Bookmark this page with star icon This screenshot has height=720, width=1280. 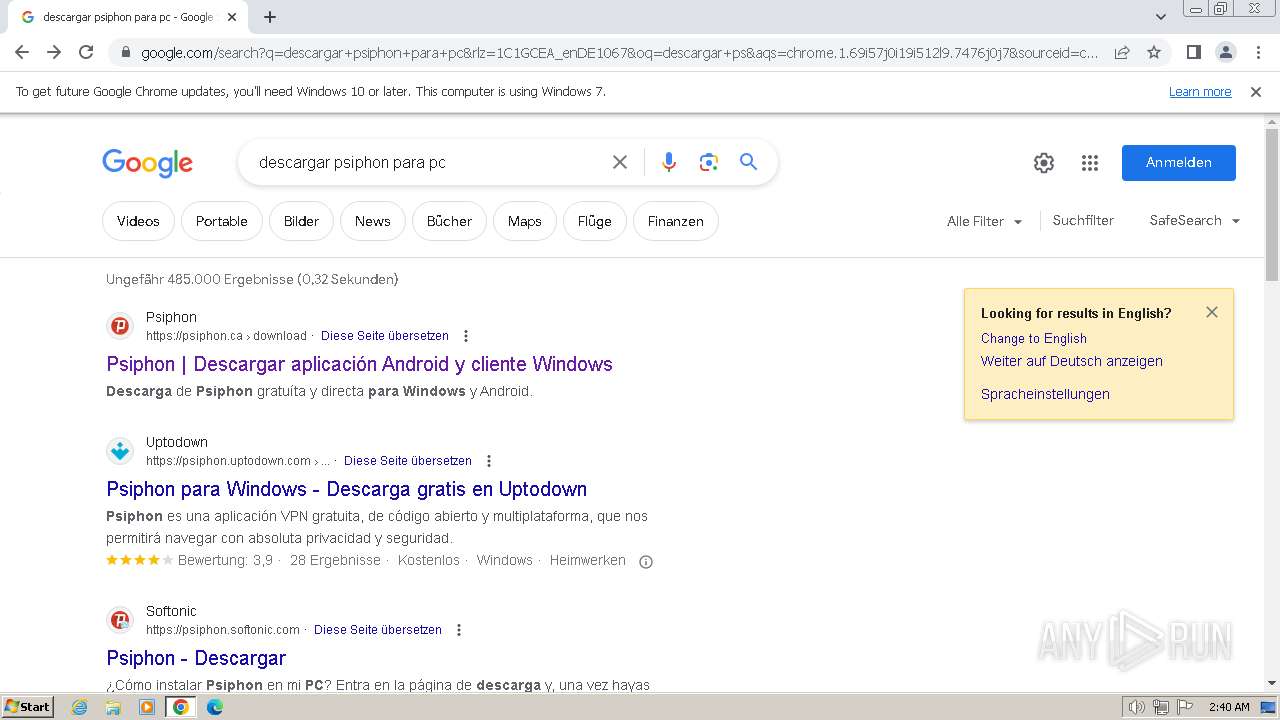1154,53
